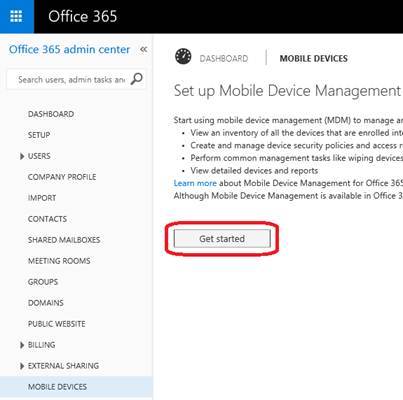Expand the BILLING section arrow
403x400 pixels.
(x=22, y=345)
